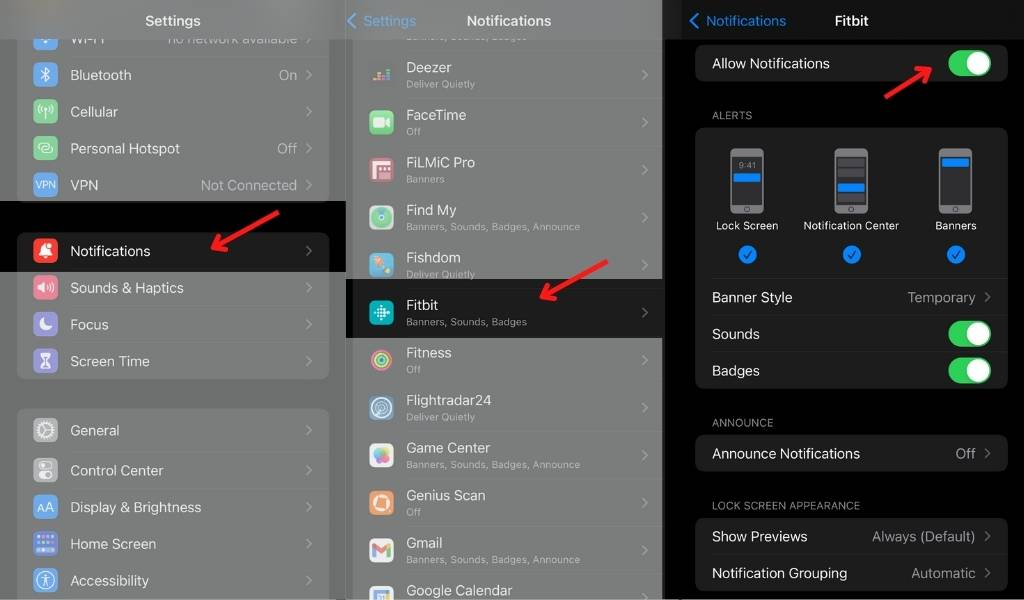Tap the chevron on the Gmail row

645,550
